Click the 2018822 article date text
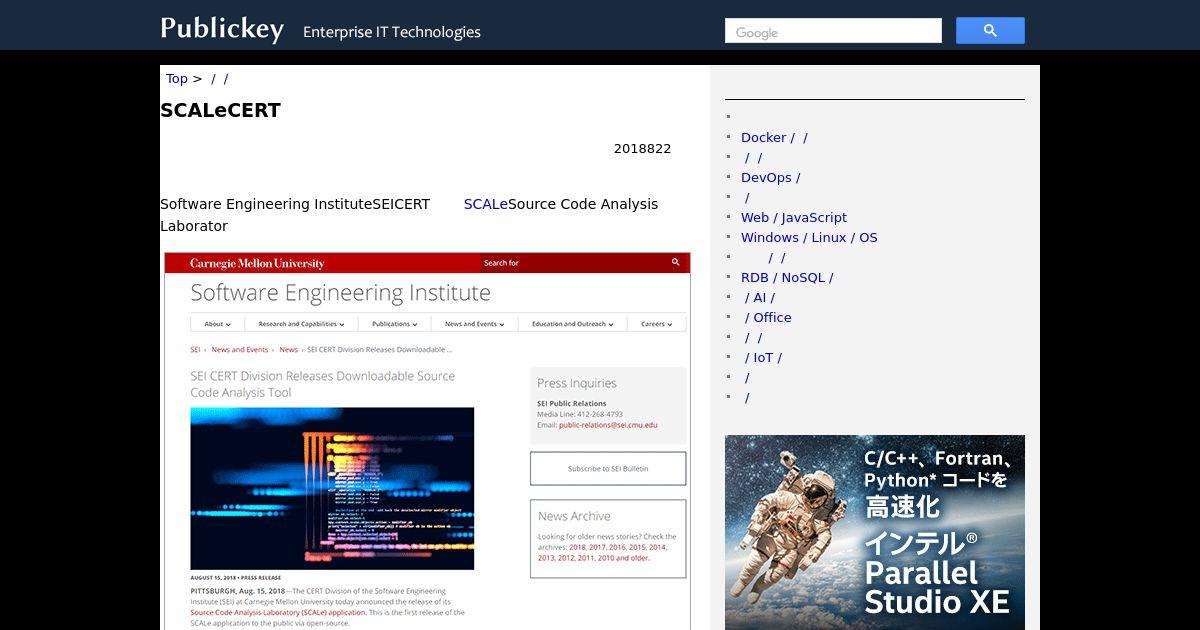1200x630 pixels. pos(642,149)
